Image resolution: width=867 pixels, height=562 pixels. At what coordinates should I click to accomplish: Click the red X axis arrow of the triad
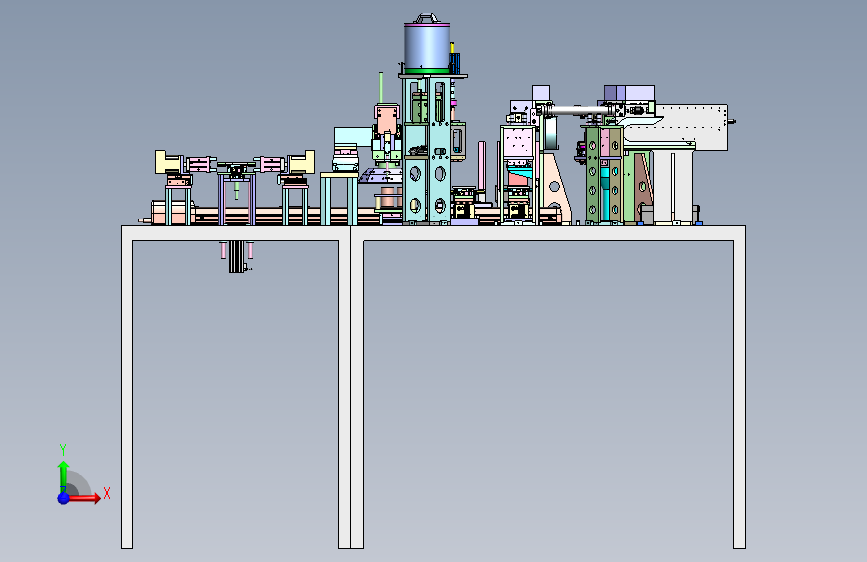(x=84, y=498)
